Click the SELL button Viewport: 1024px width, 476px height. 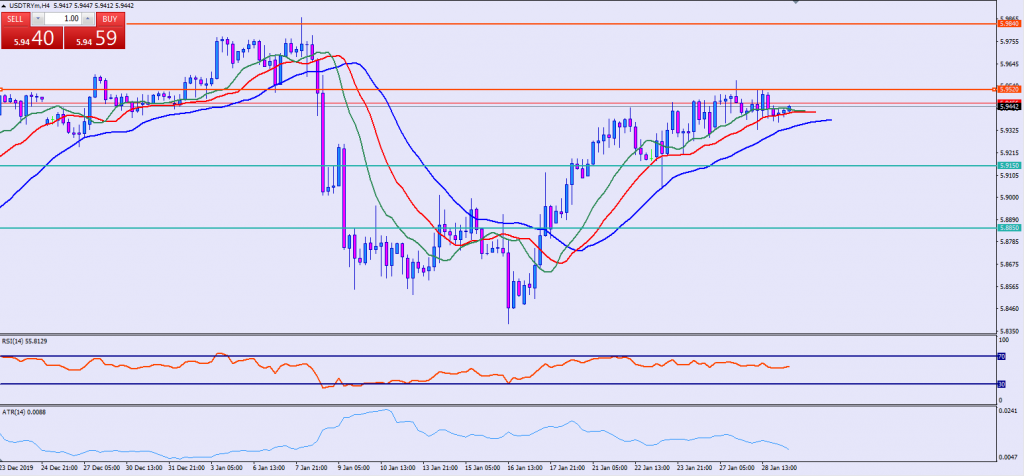15,19
